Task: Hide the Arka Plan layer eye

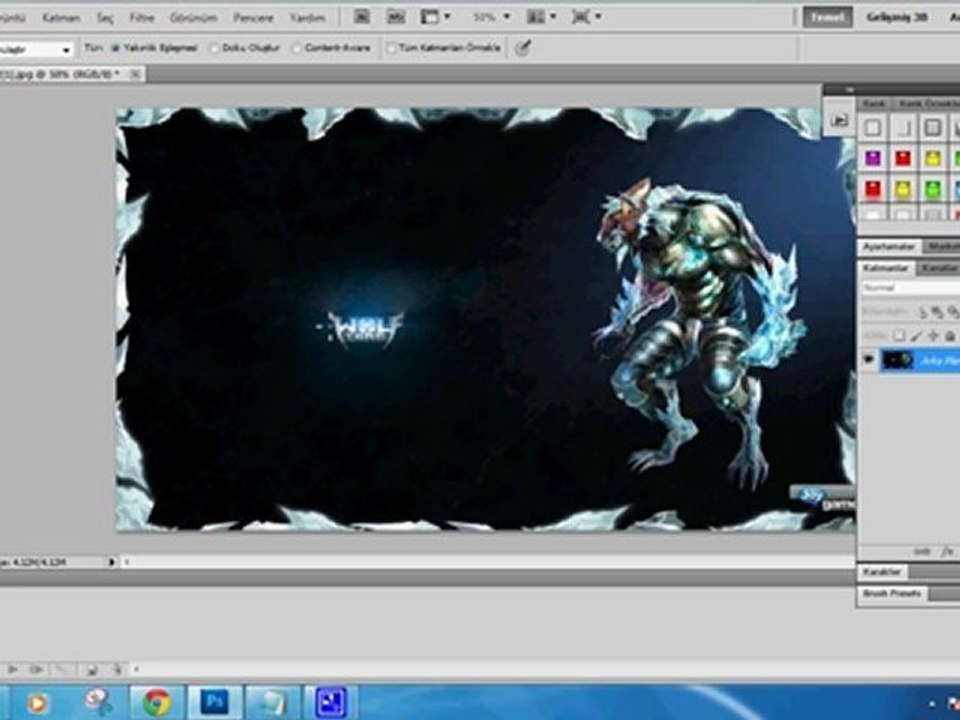Action: pyautogui.click(x=868, y=359)
